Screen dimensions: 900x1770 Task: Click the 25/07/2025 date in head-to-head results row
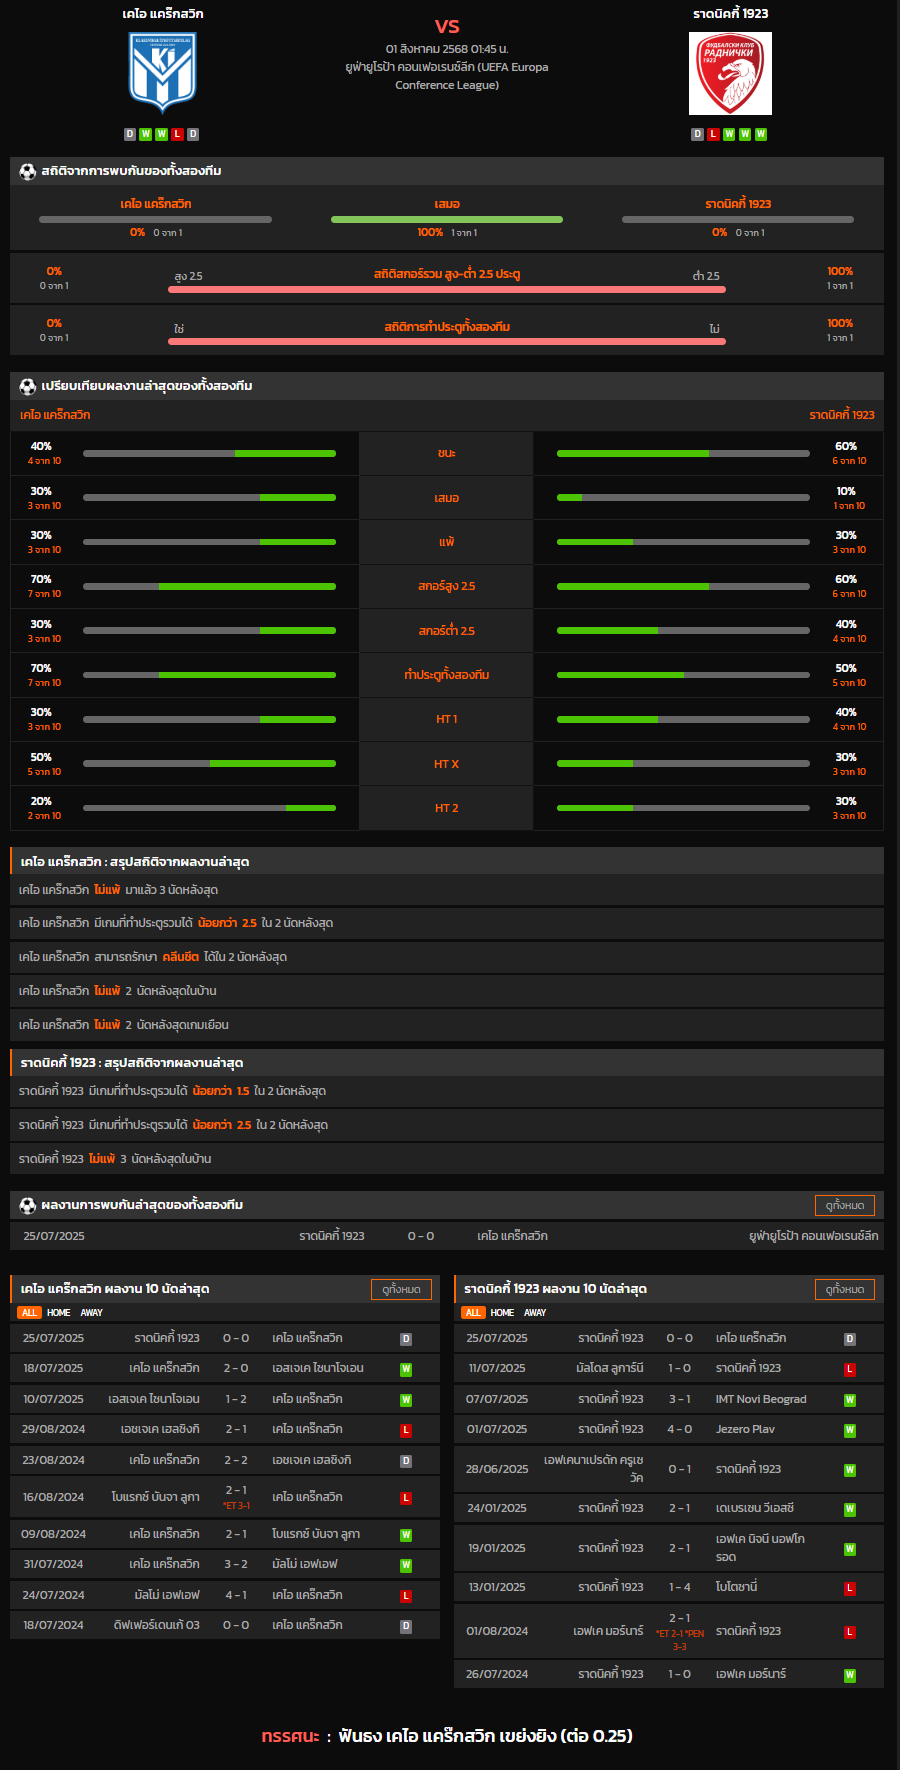pos(54,1236)
